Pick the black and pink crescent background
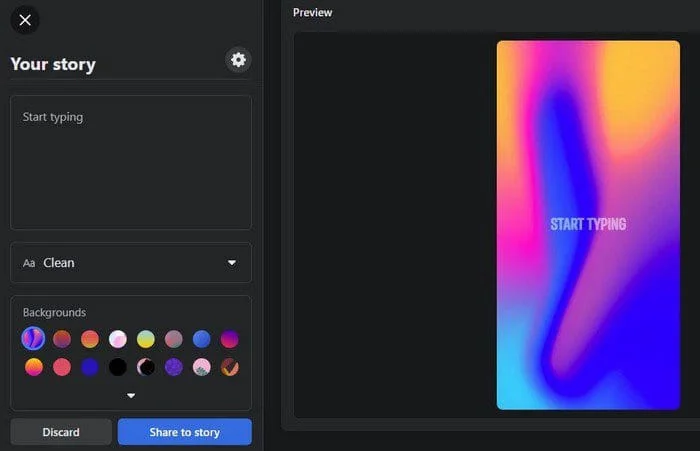Screen dimensions: 700x451 coord(146,367)
